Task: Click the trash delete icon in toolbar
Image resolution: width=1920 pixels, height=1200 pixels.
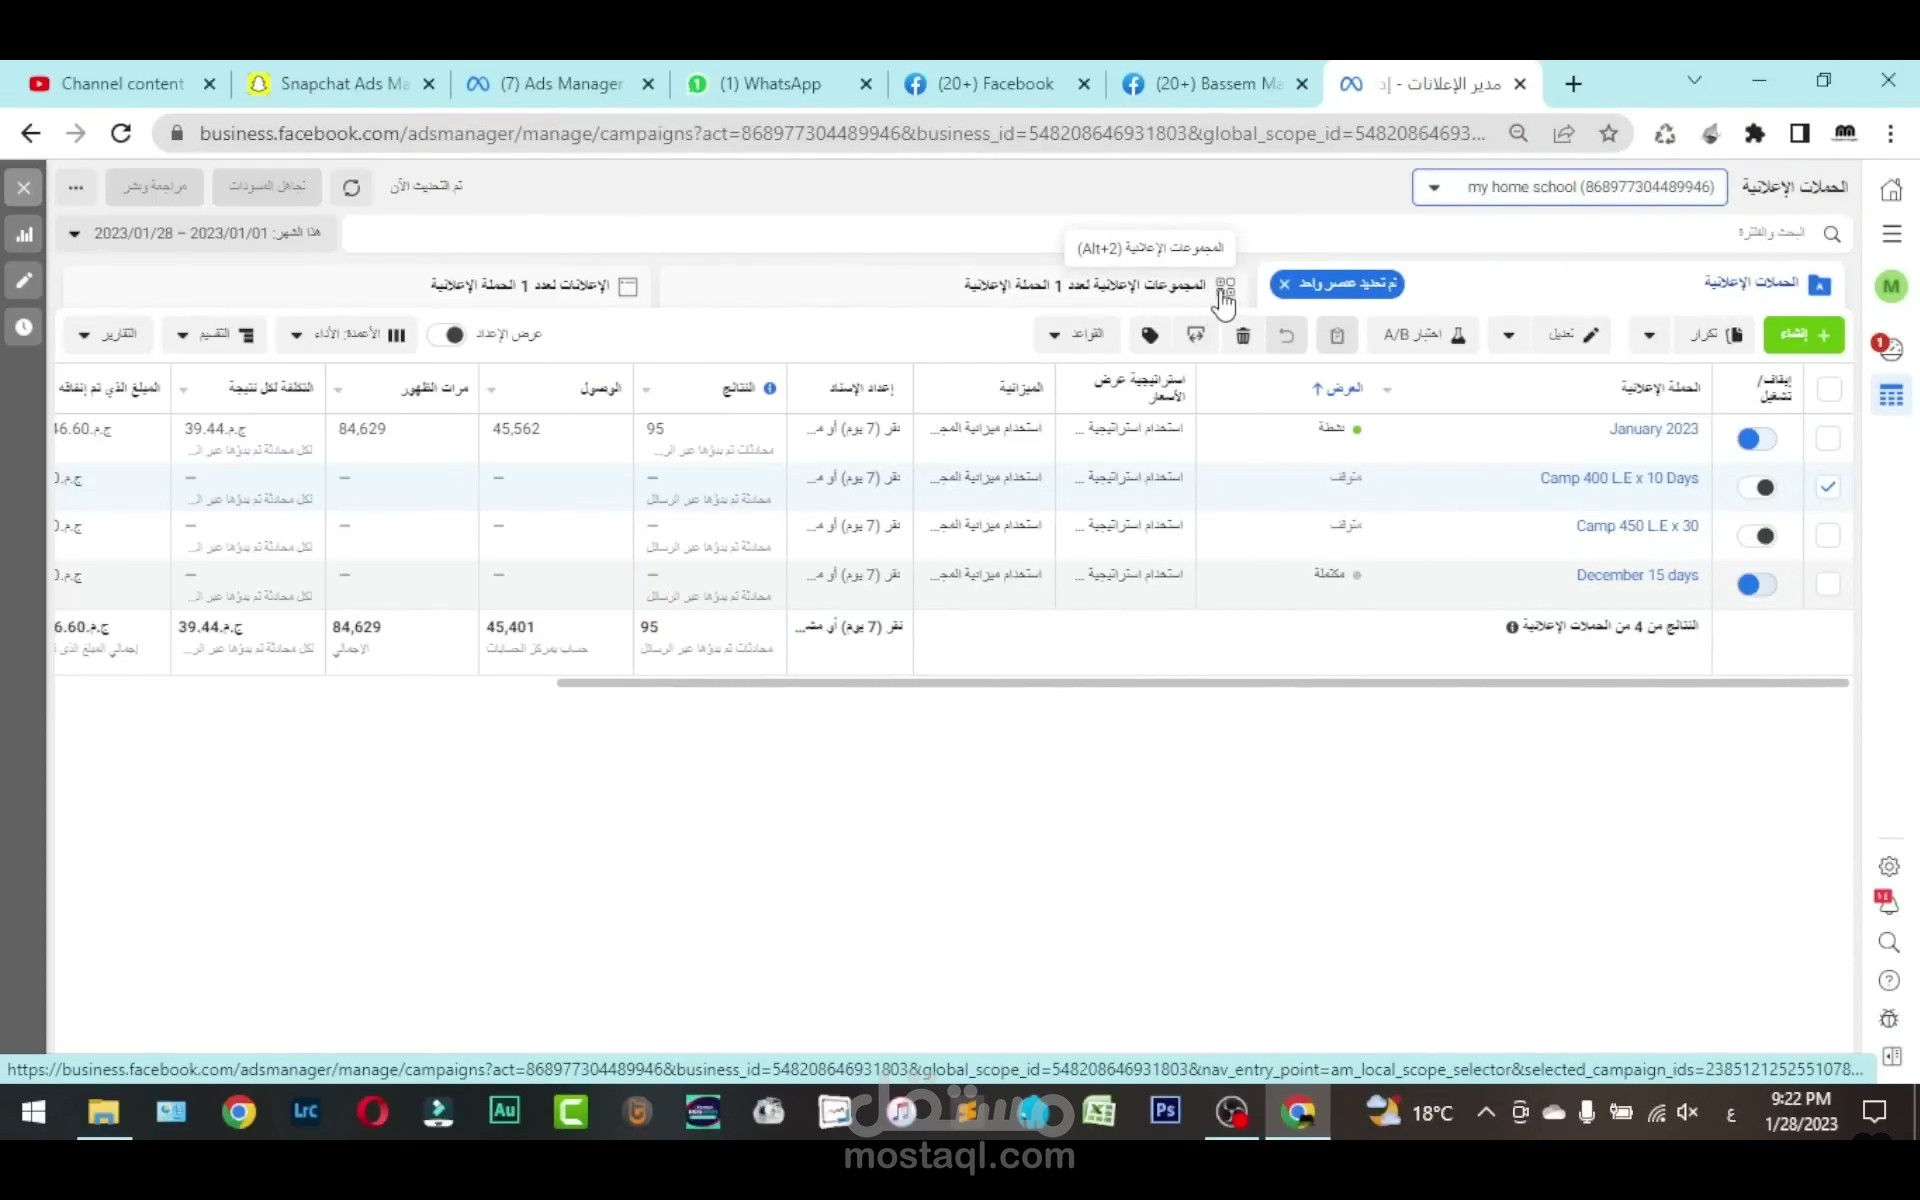Action: point(1242,335)
